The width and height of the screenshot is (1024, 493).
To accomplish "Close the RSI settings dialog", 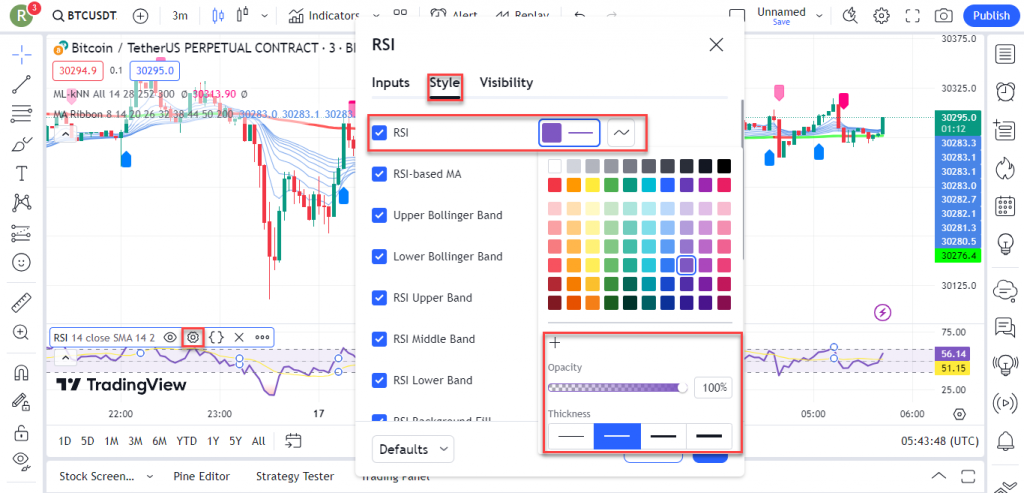I will 716,44.
